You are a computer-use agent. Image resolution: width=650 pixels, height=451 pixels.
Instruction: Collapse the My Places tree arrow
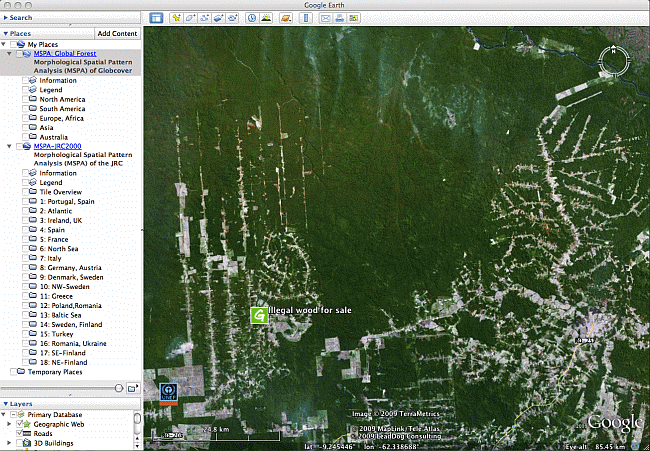(4, 44)
